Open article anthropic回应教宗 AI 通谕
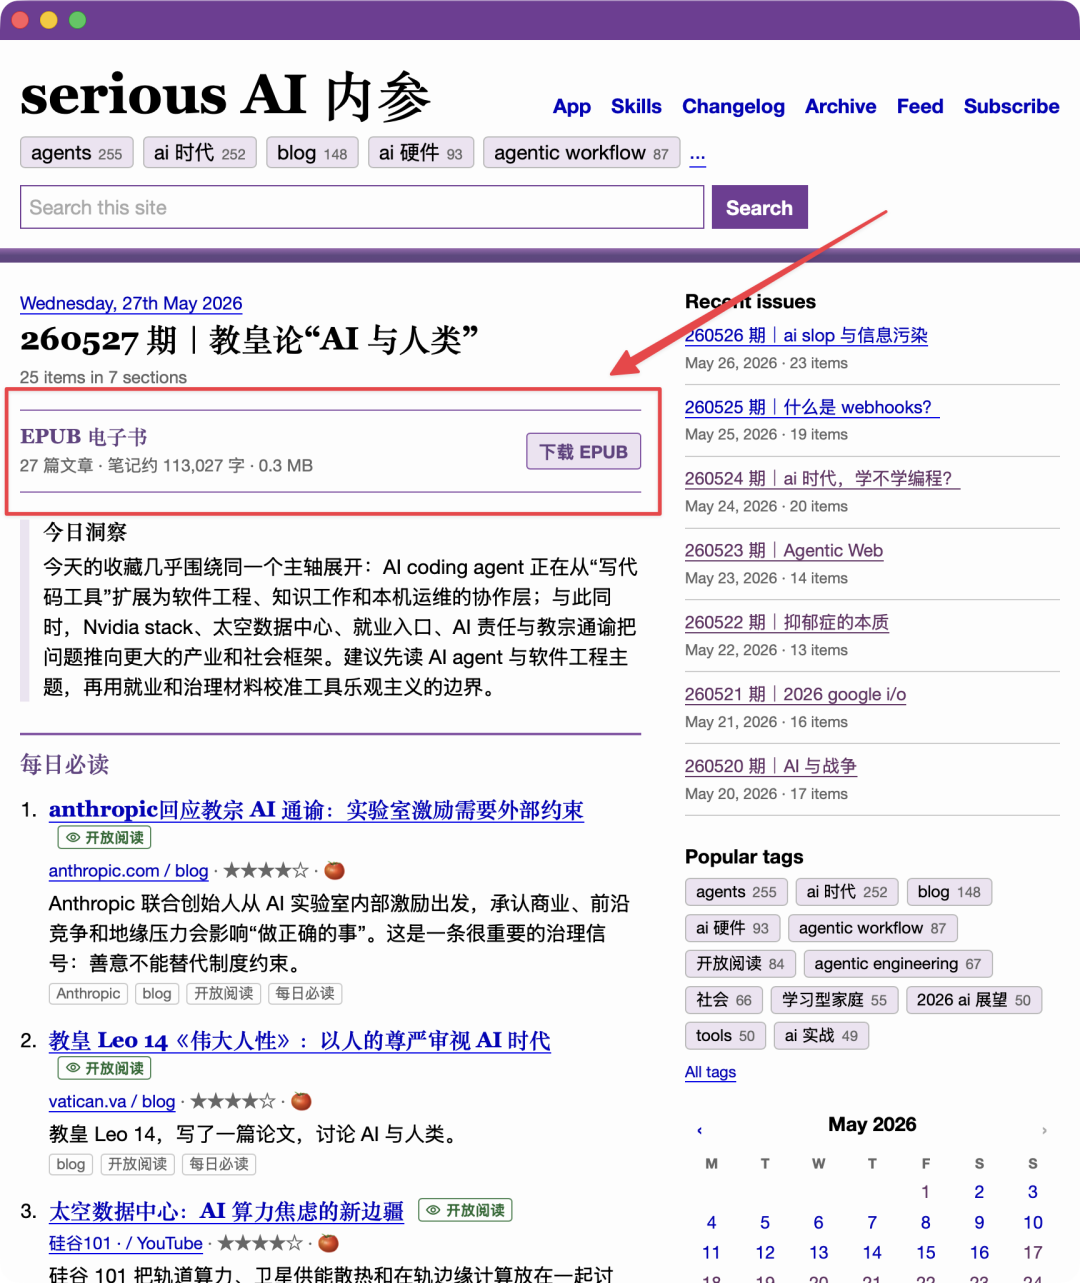1080x1283 pixels. [316, 809]
